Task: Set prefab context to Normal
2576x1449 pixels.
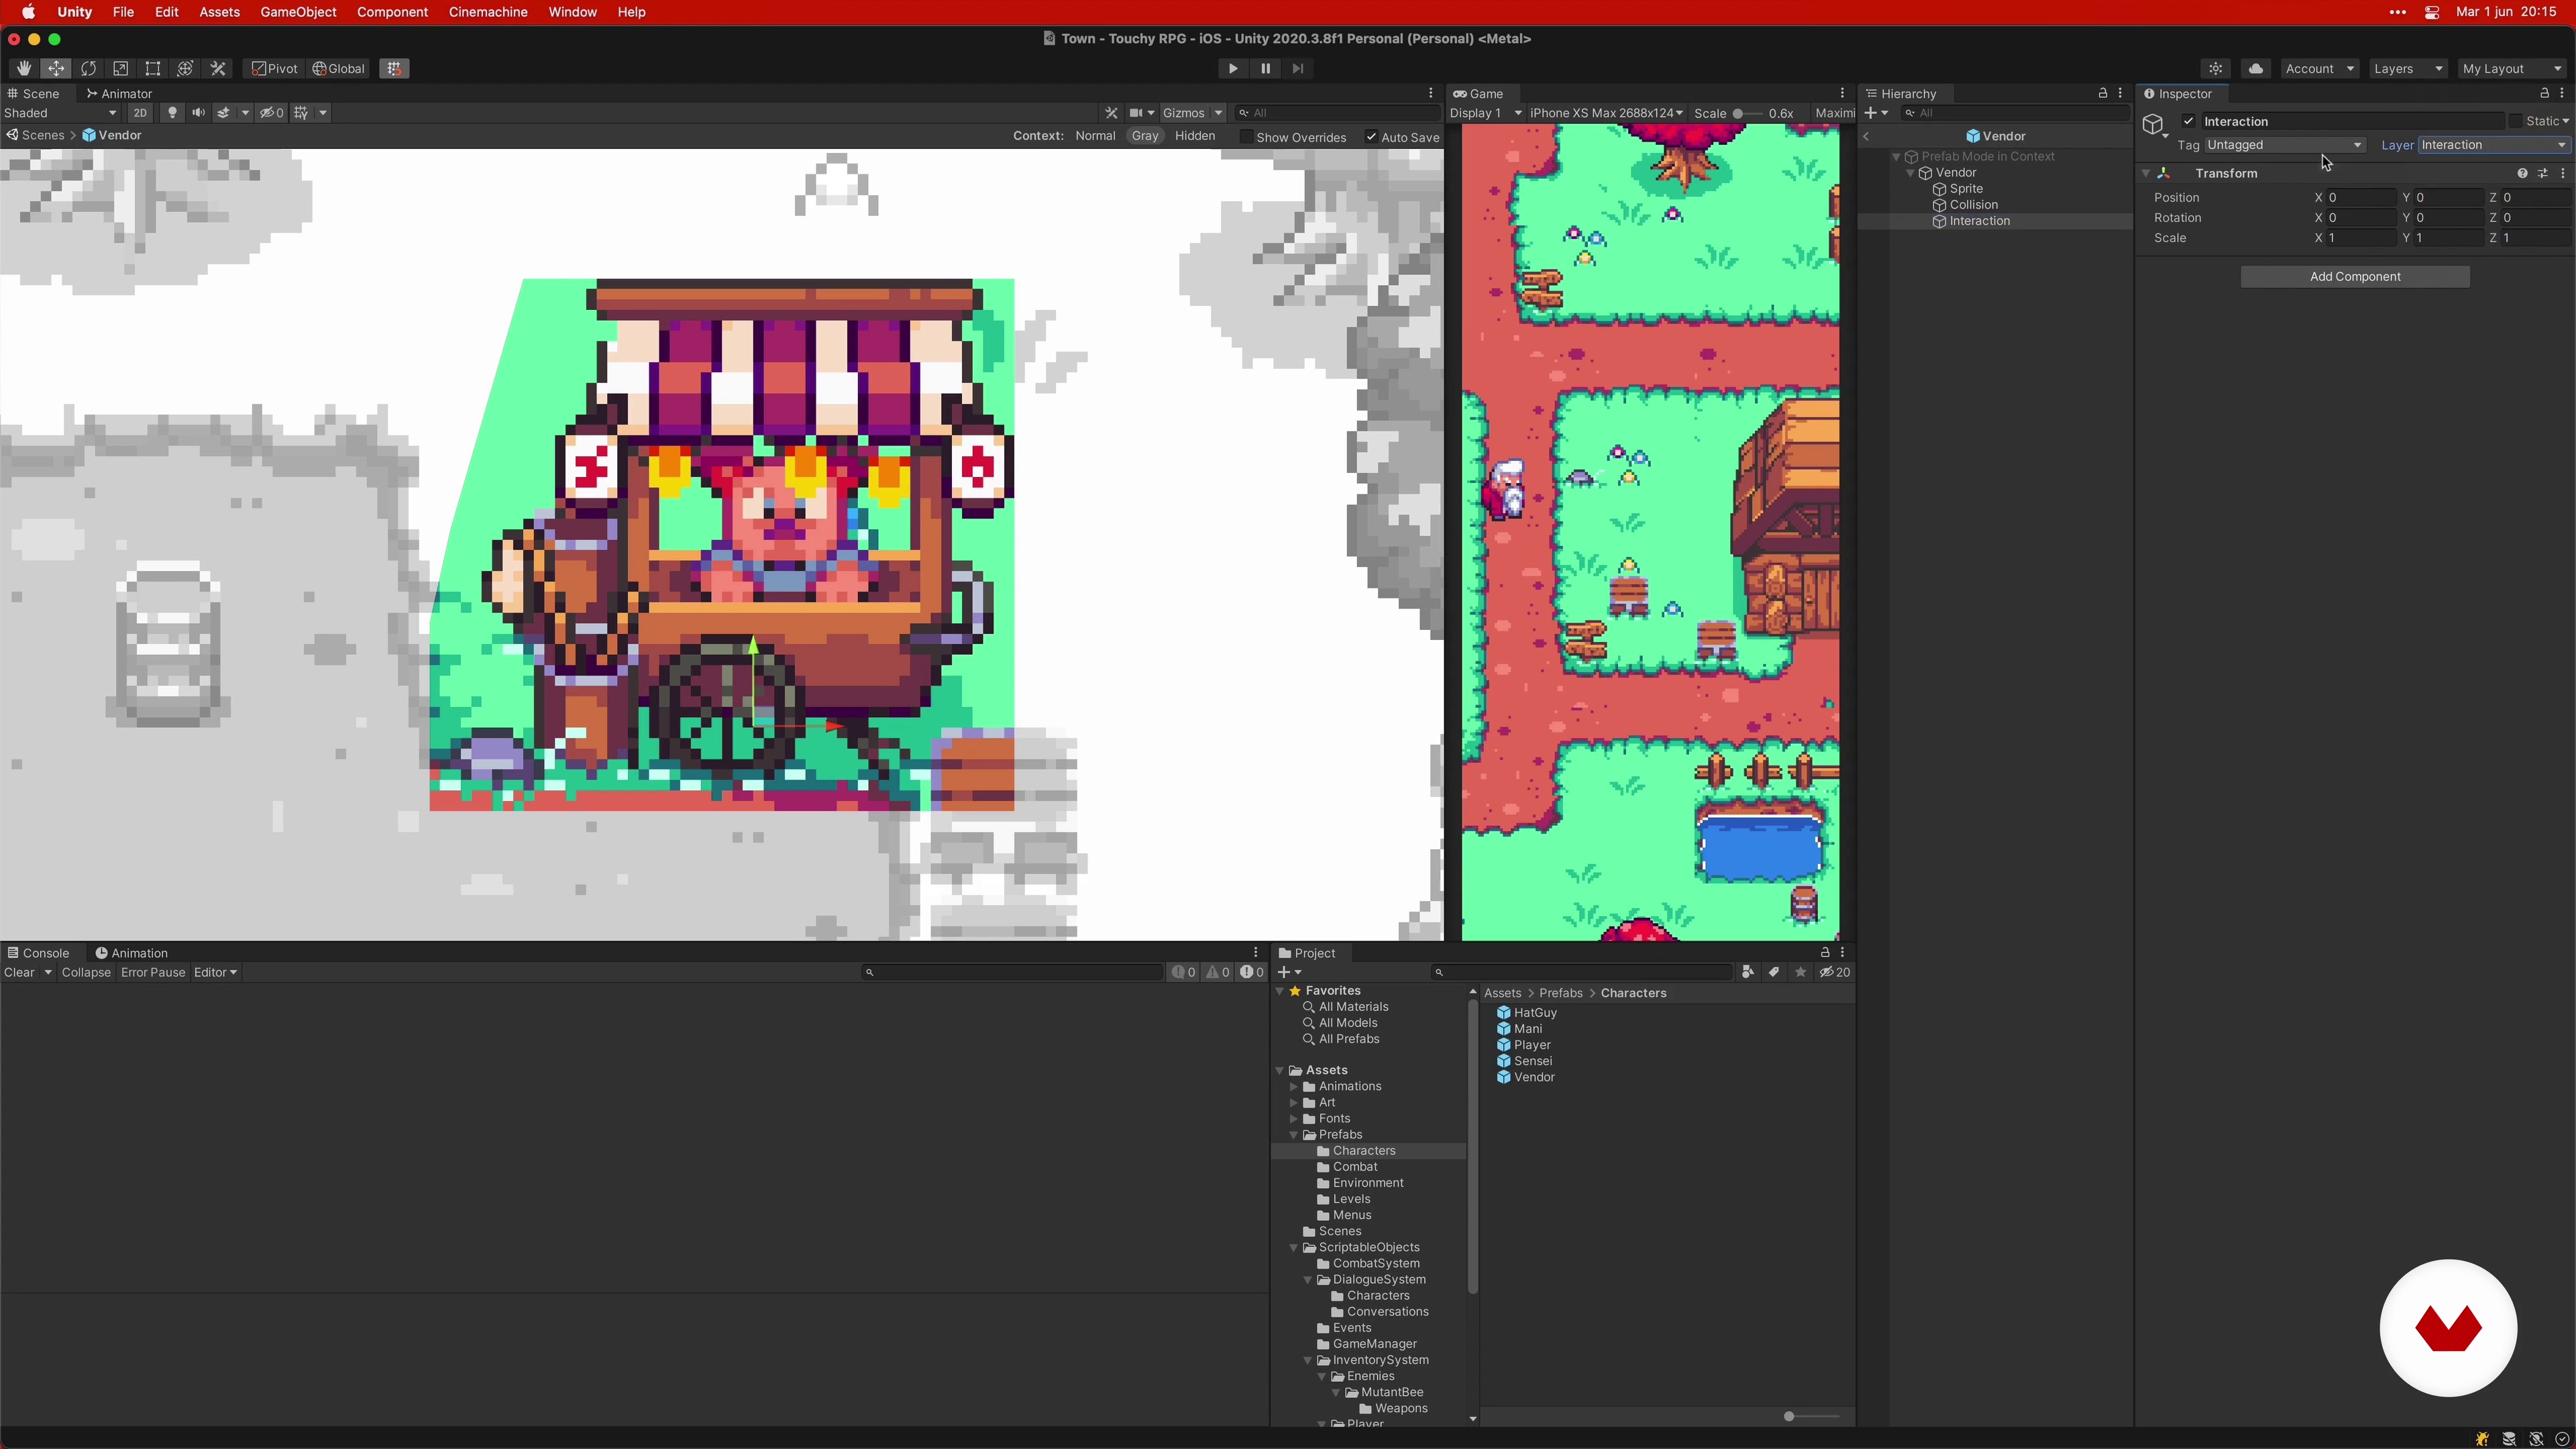Action: point(1095,136)
